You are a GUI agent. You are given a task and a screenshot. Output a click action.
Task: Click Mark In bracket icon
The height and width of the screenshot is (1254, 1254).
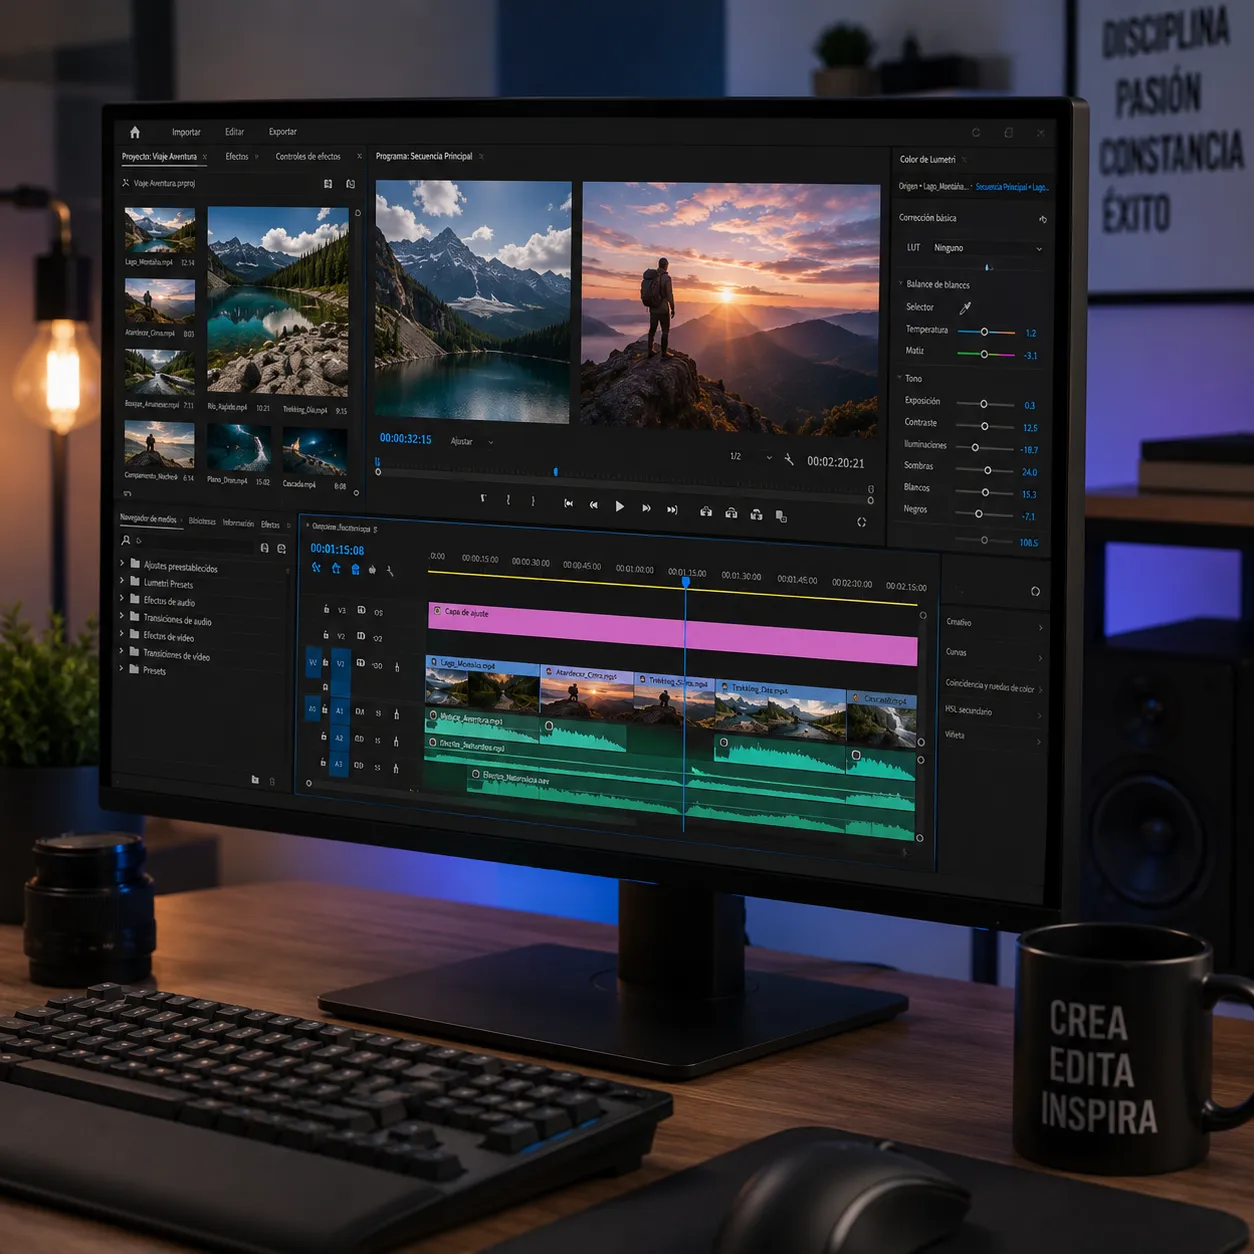pyautogui.click(x=508, y=499)
